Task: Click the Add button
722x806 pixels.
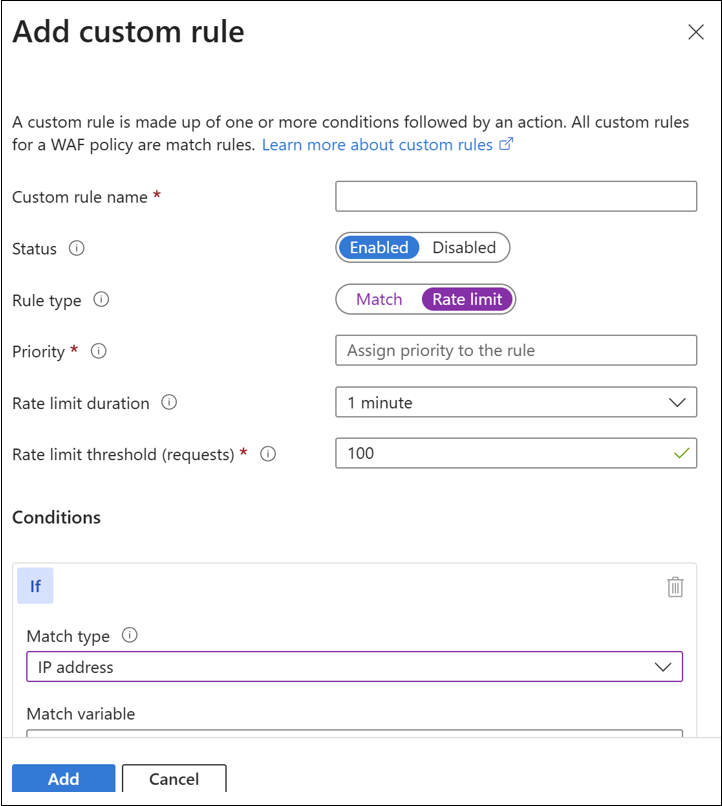Action: [x=63, y=779]
